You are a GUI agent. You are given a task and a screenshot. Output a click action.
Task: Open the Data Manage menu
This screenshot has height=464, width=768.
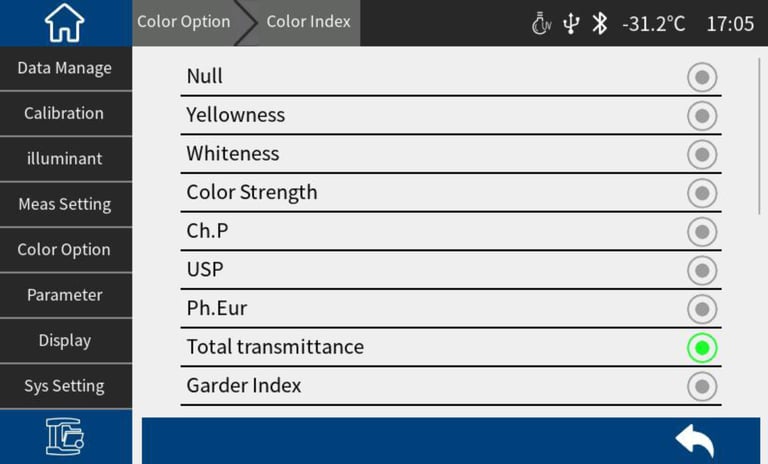[x=65, y=68]
